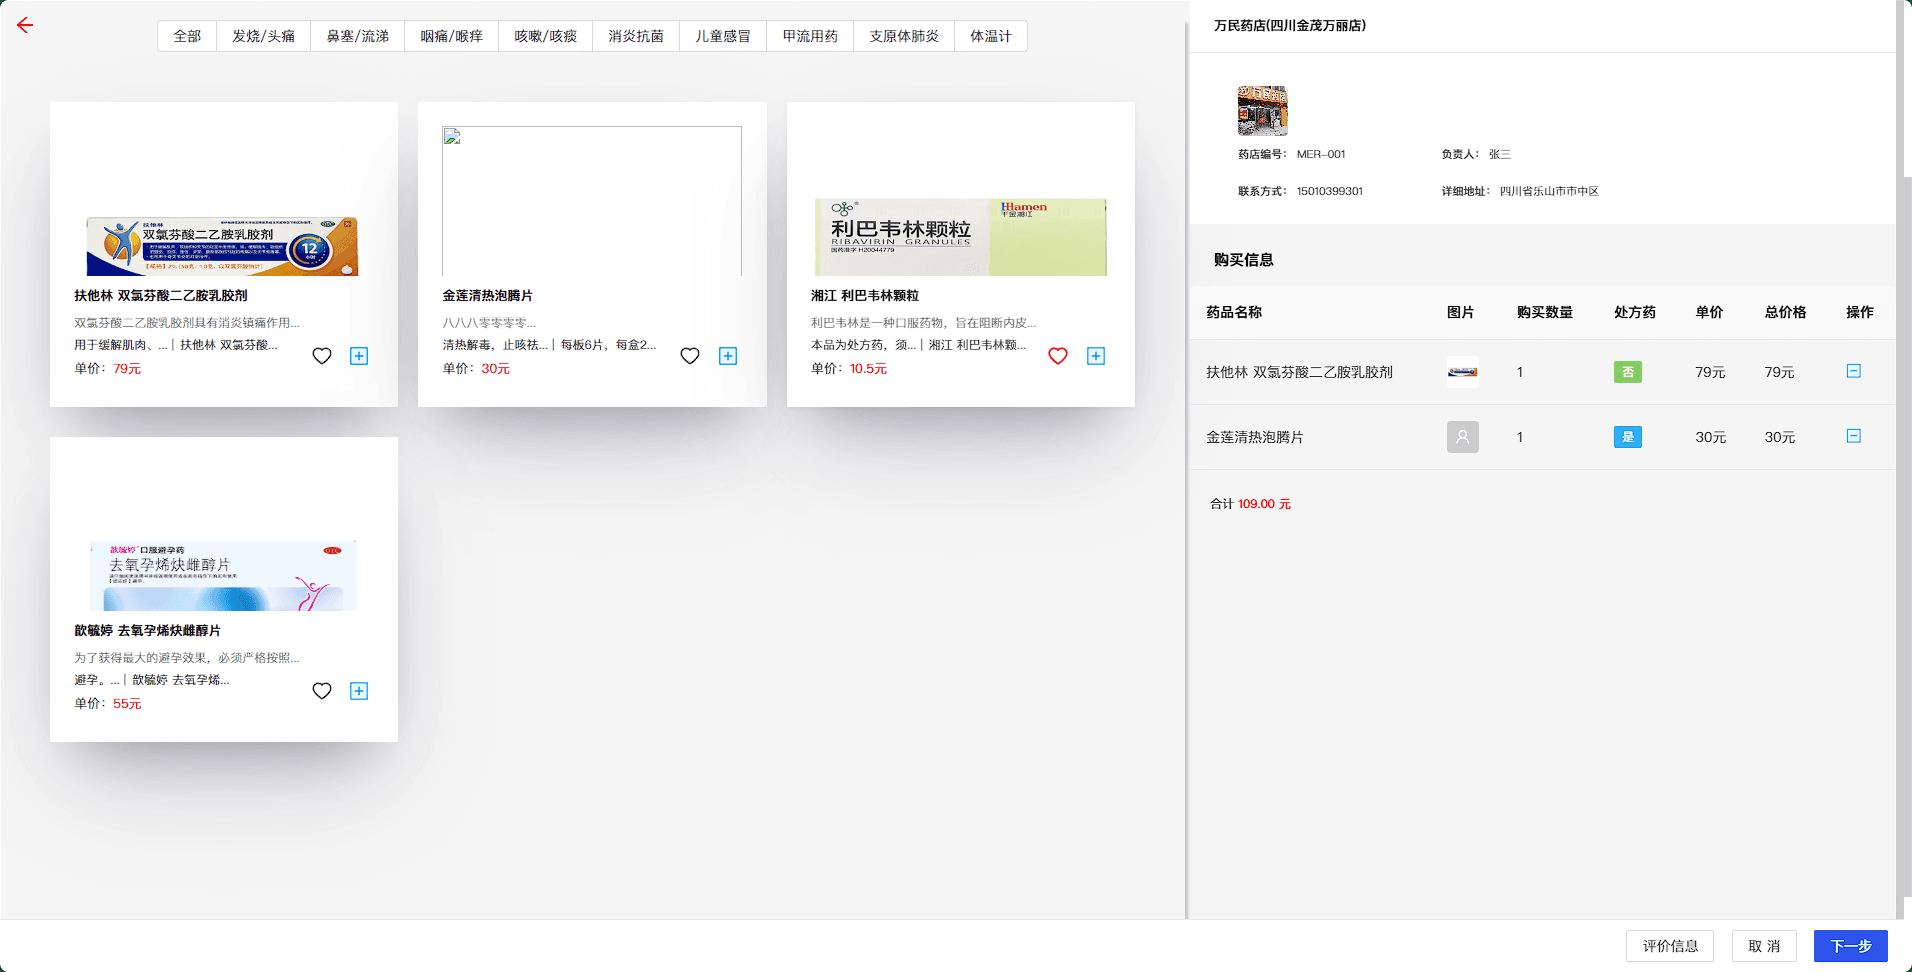The height and width of the screenshot is (972, 1912).
Task: Add 扶他林 双氯芬酸二乙胺乳胶剂 to cart with plus icon
Action: click(359, 356)
